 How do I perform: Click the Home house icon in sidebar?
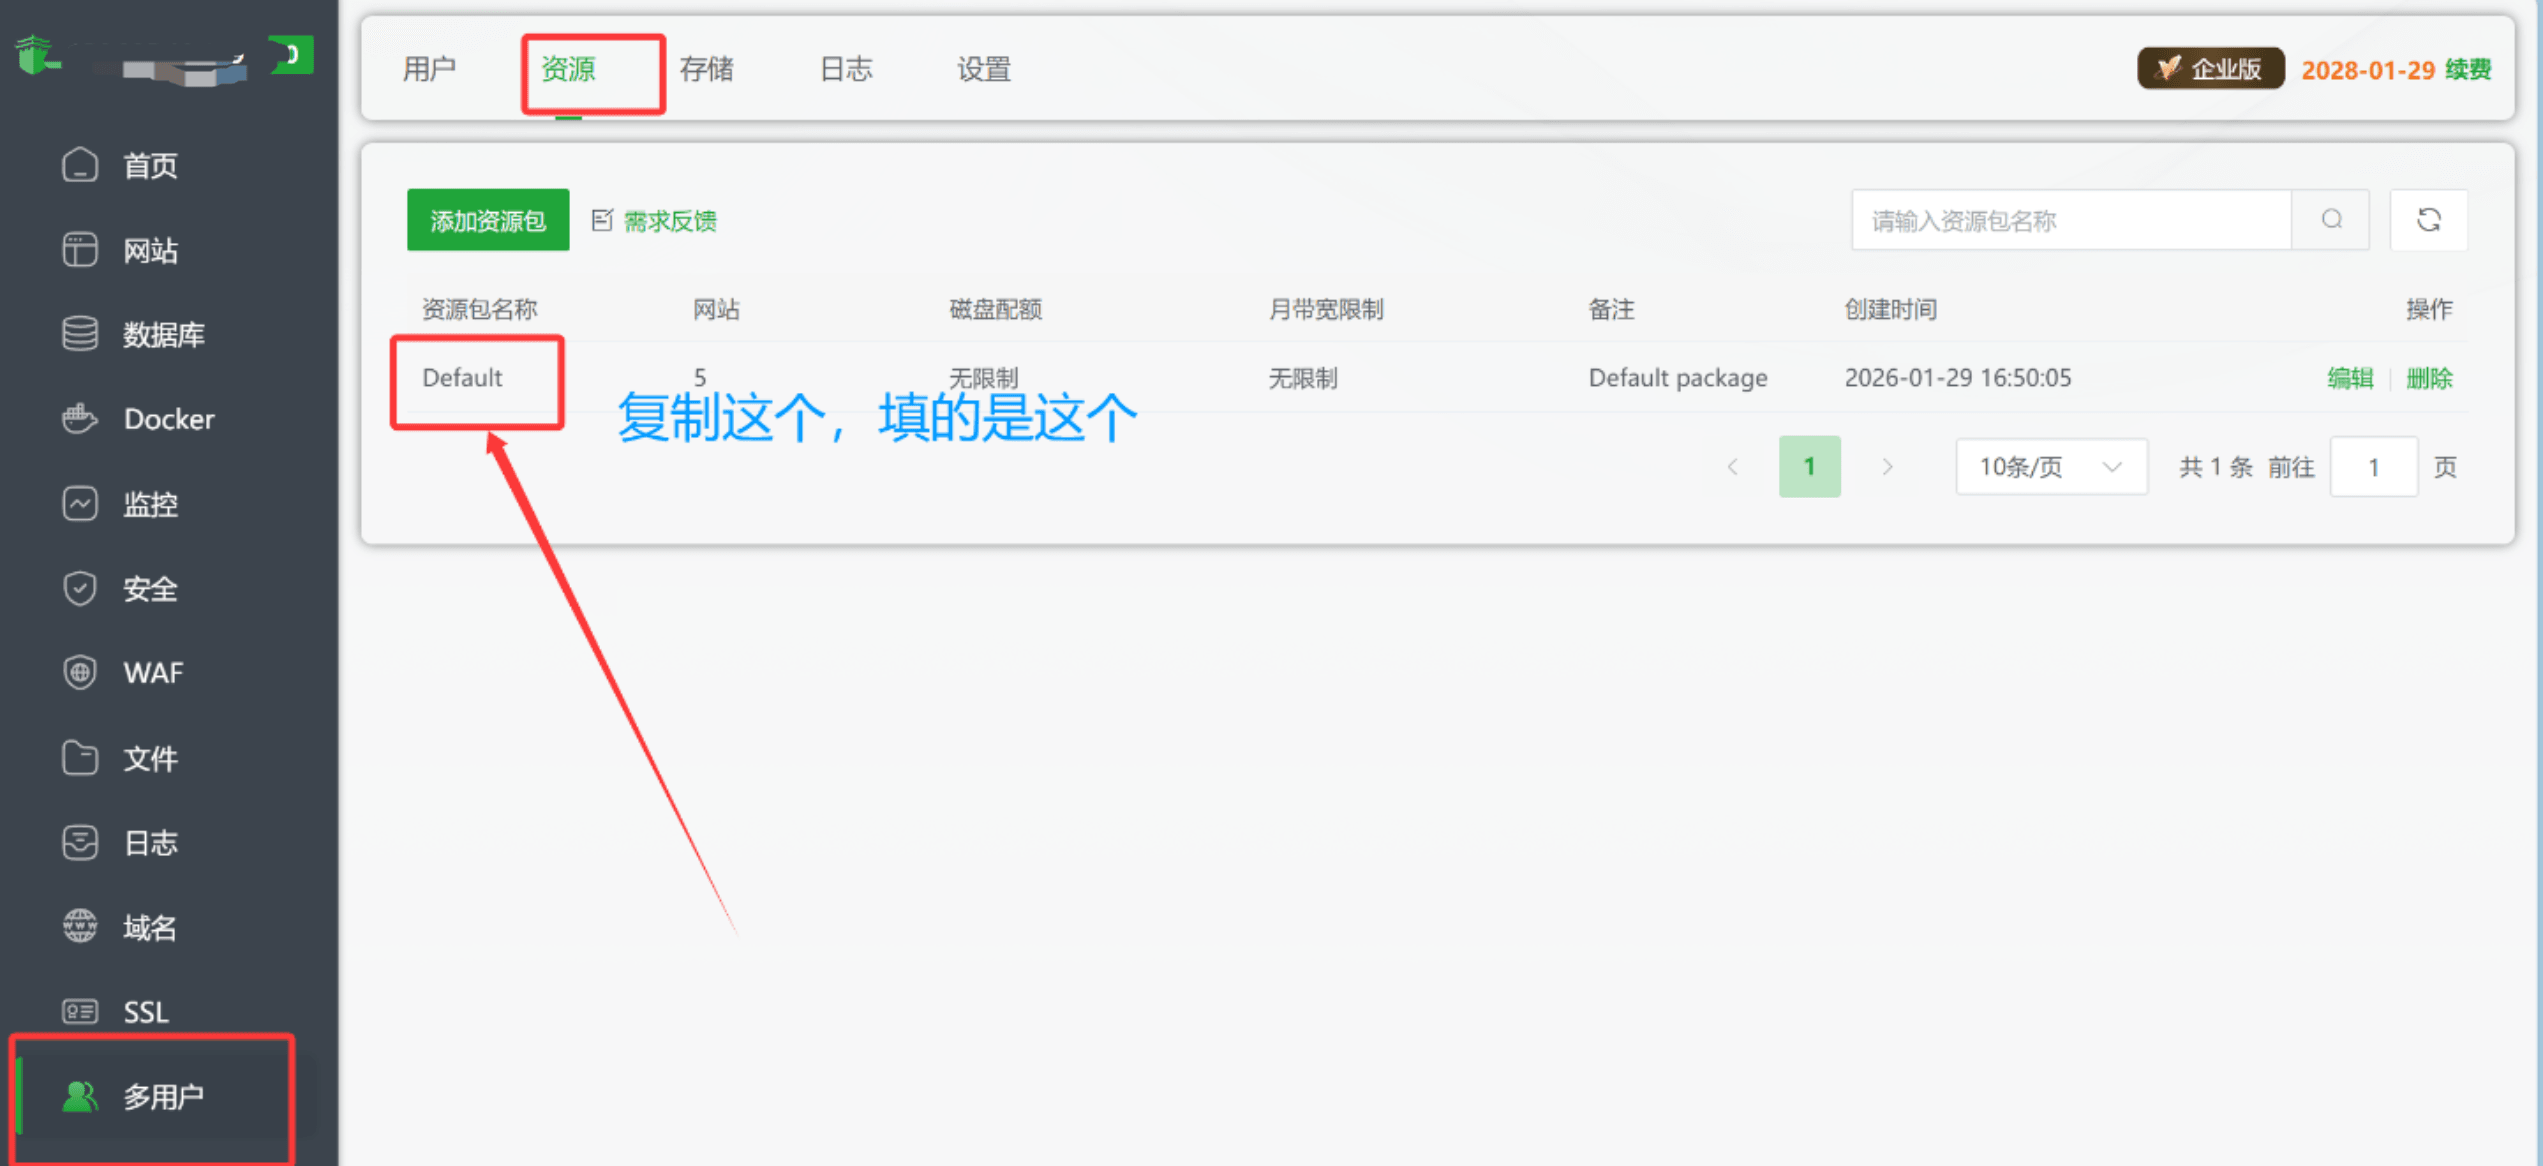coord(80,165)
